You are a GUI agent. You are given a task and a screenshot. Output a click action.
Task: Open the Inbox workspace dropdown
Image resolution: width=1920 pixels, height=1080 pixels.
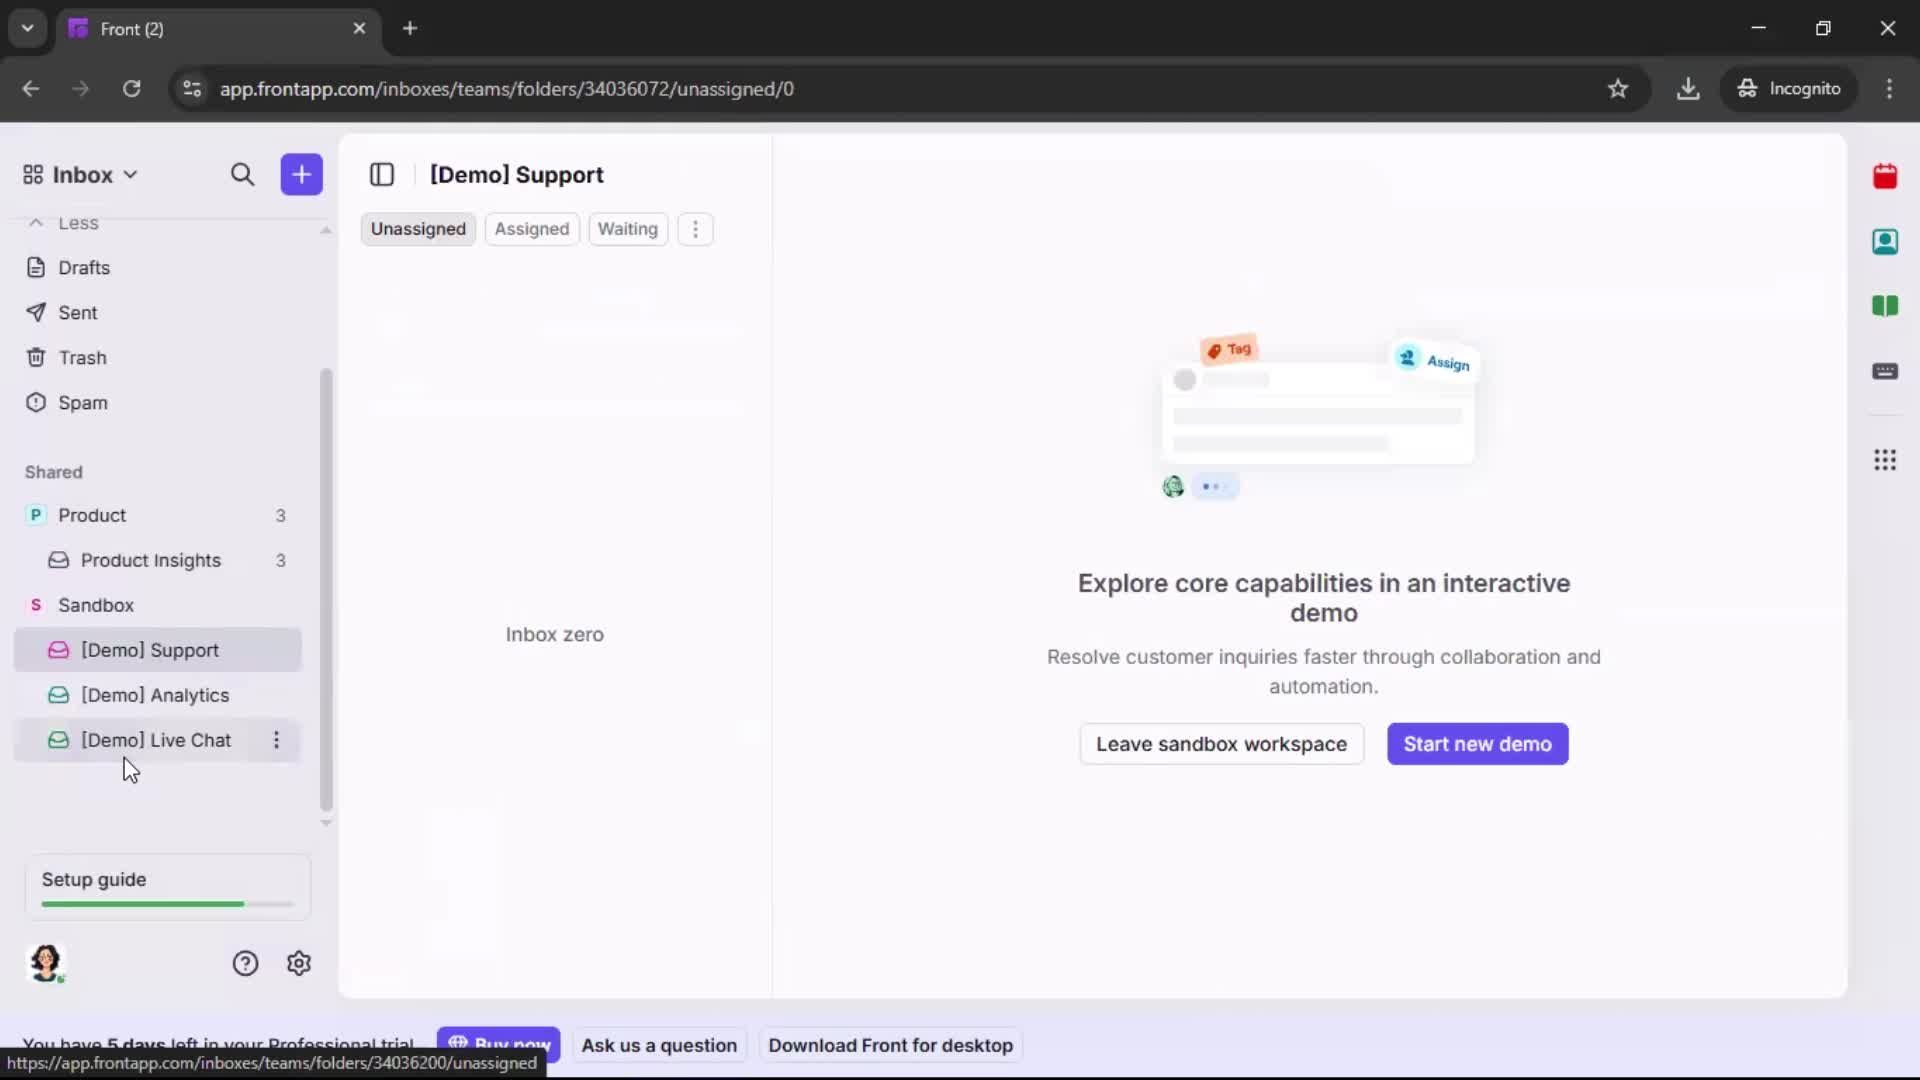click(80, 174)
